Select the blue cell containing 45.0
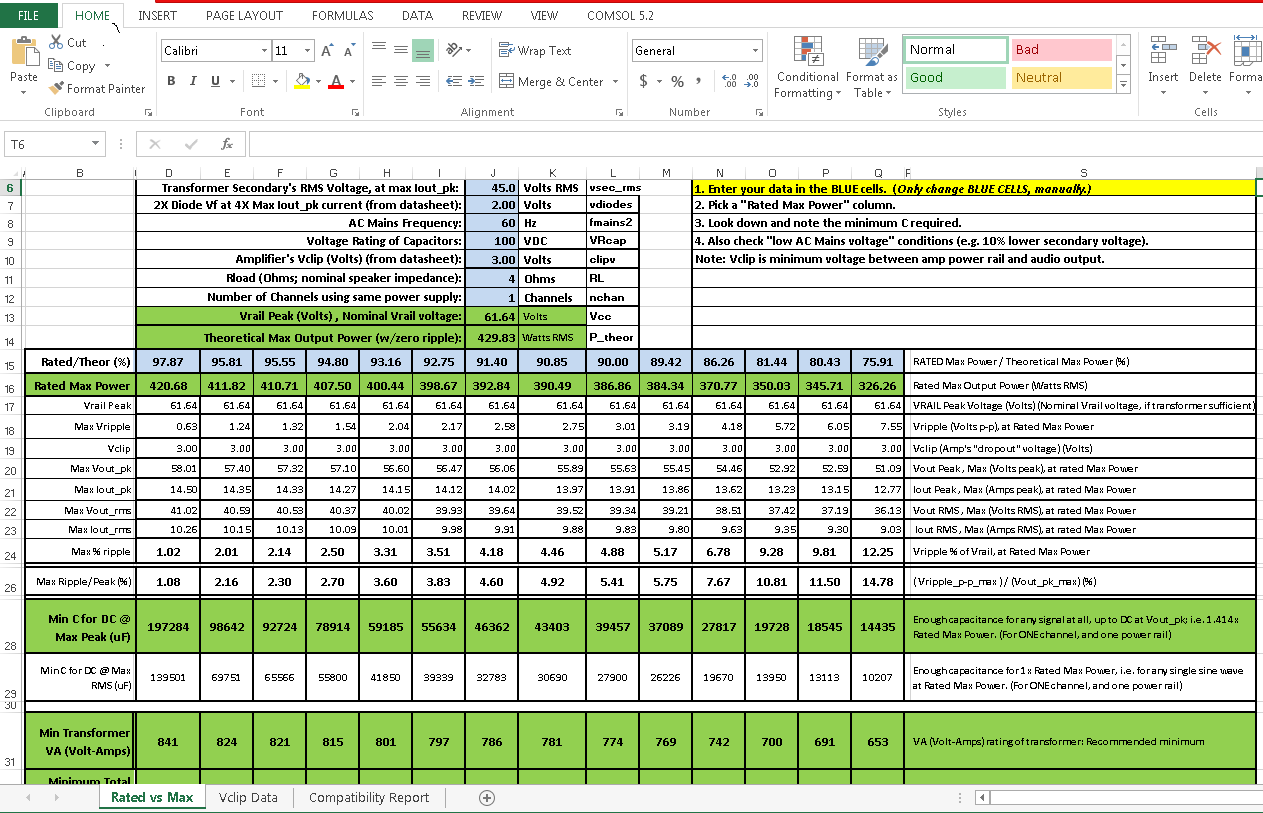The width and height of the screenshot is (1263, 813). [x=493, y=187]
